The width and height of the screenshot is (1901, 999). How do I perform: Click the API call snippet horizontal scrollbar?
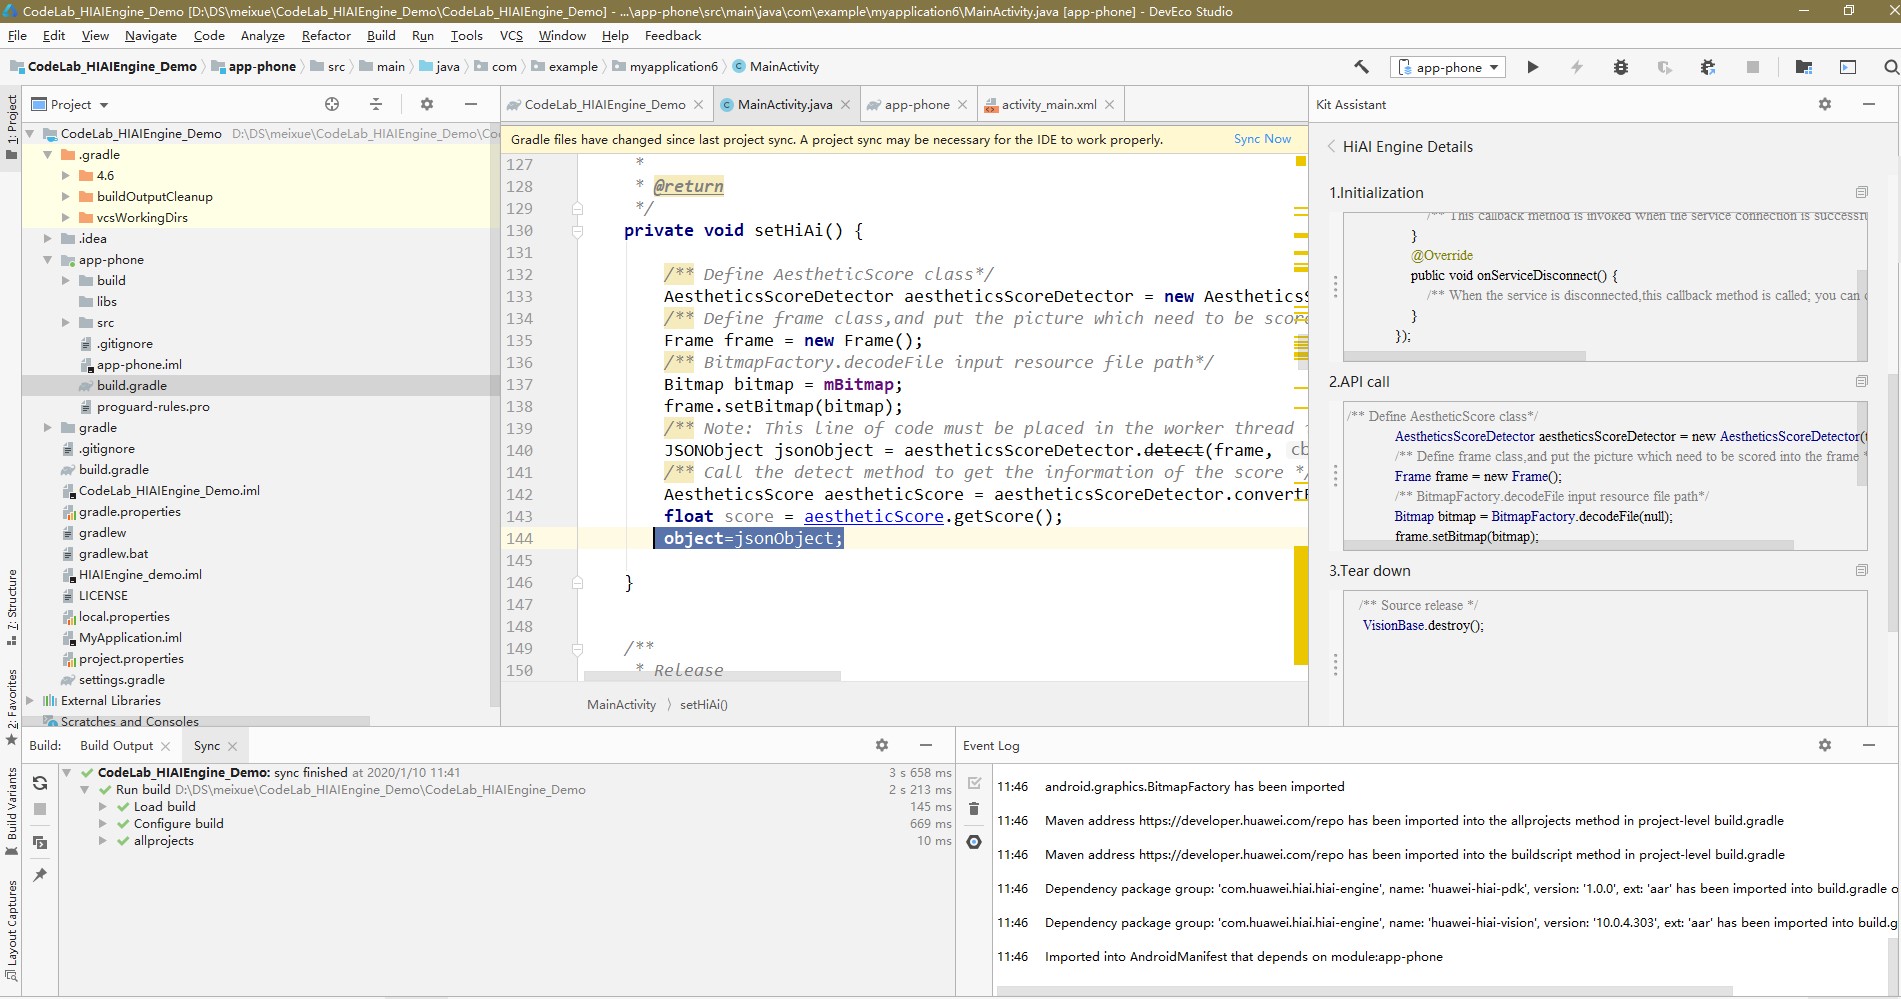[1569, 546]
